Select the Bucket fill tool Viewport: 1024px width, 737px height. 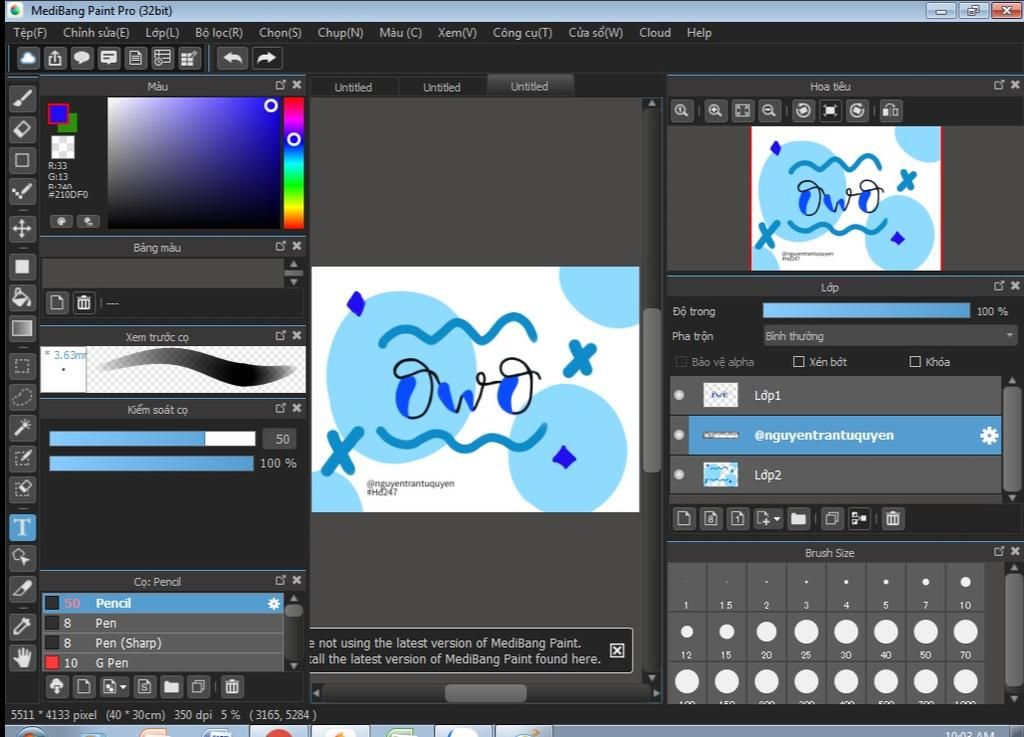(x=22, y=298)
